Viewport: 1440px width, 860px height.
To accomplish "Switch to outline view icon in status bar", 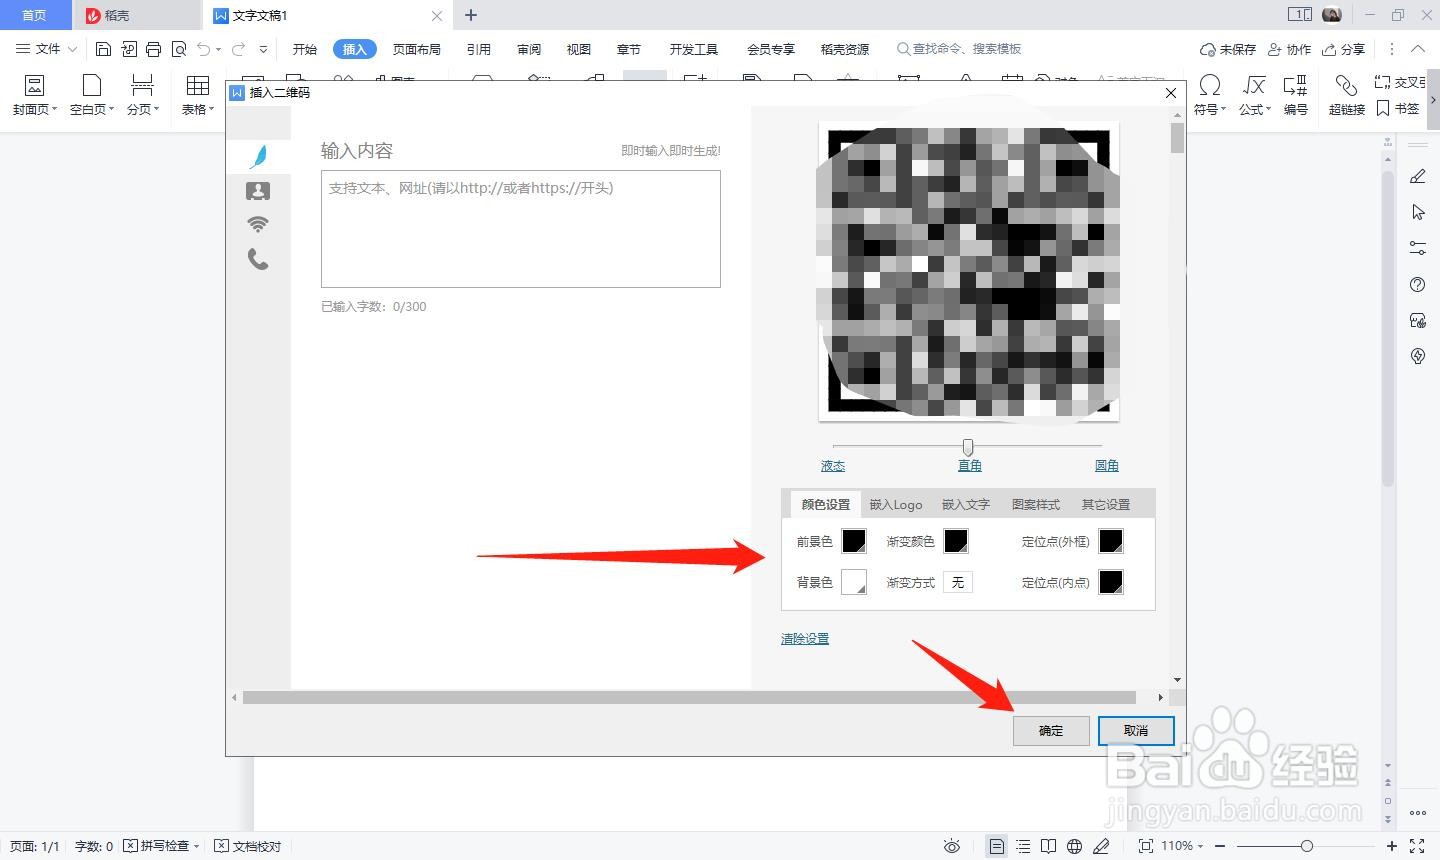I will tap(1023, 846).
